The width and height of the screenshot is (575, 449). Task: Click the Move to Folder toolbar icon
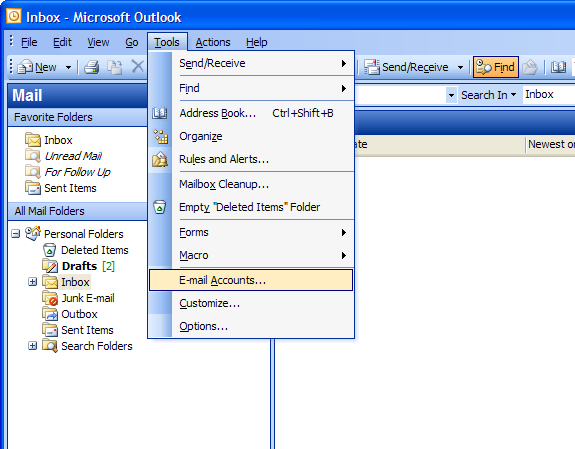coord(114,67)
